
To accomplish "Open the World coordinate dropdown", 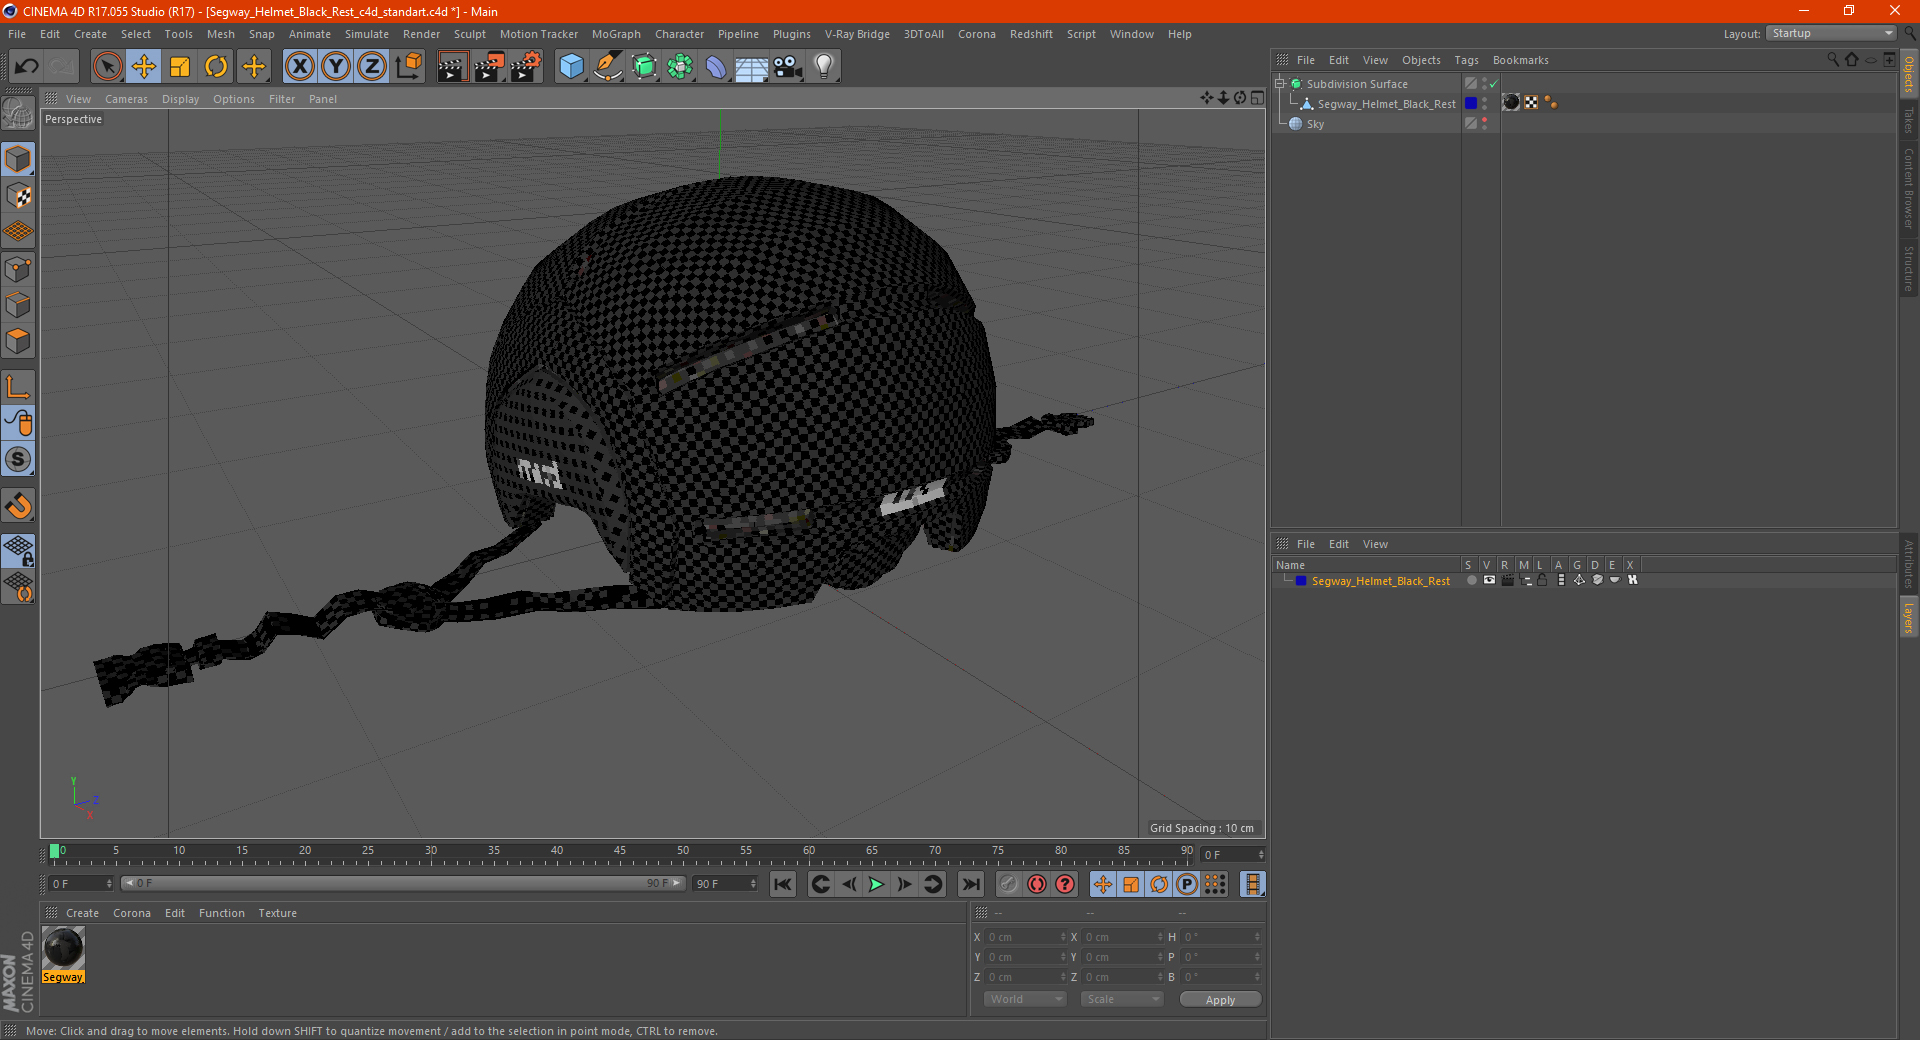I will click(1025, 999).
